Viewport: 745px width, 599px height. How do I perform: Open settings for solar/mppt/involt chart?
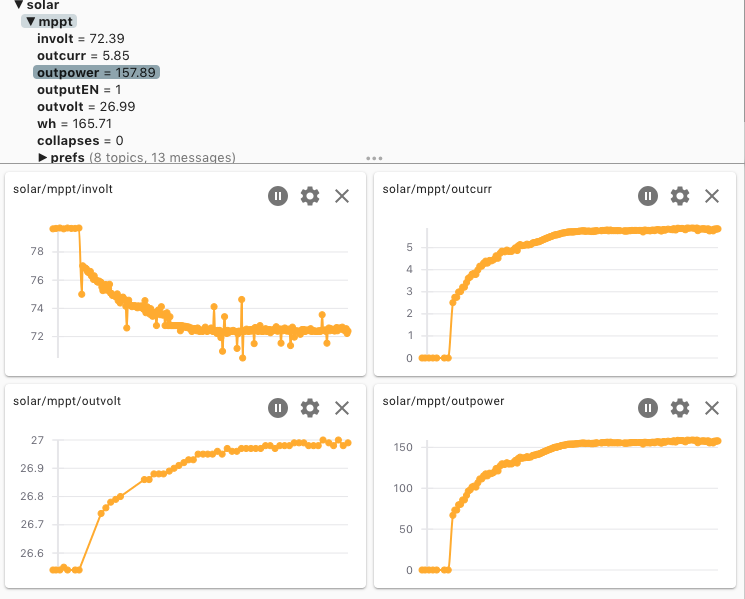coord(310,196)
